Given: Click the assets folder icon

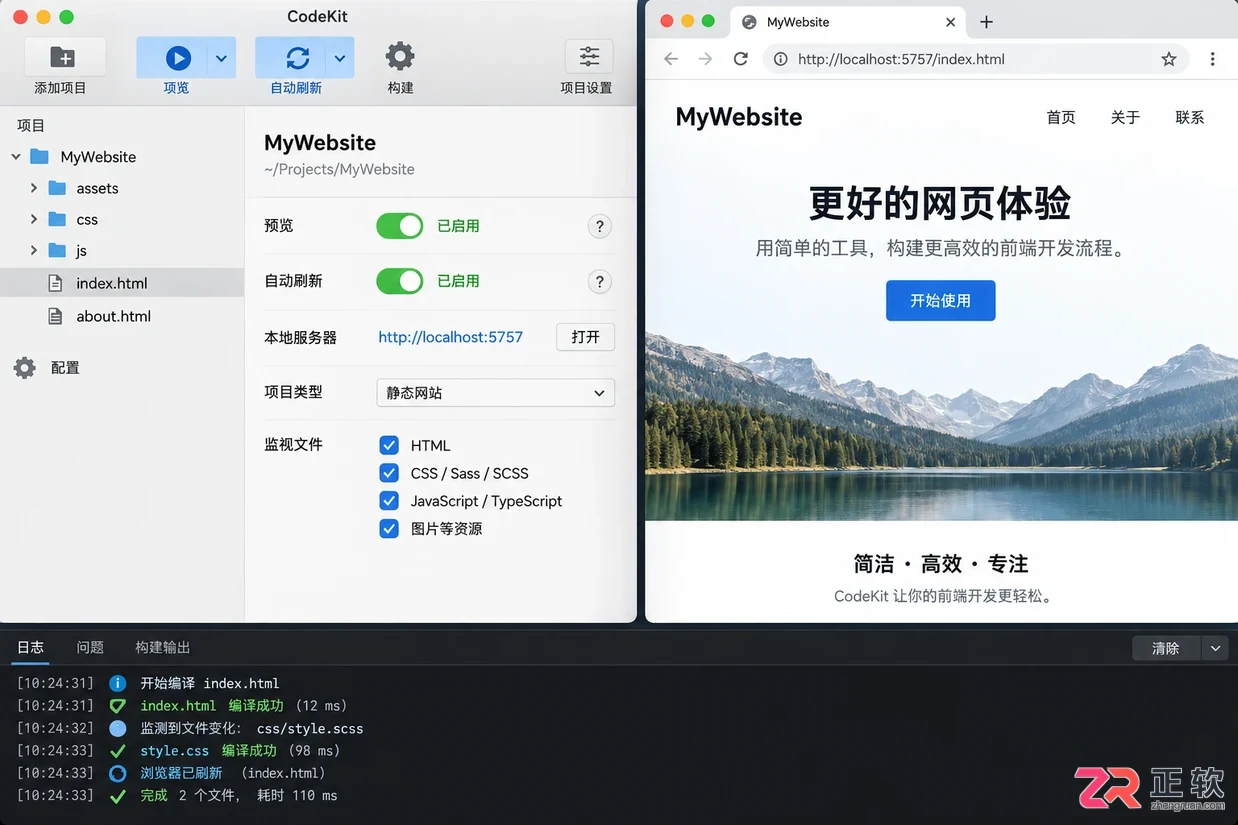Looking at the screenshot, I should [57, 188].
